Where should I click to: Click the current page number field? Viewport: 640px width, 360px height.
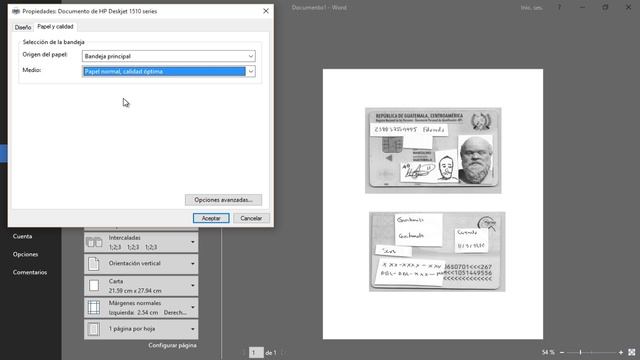click(x=256, y=353)
